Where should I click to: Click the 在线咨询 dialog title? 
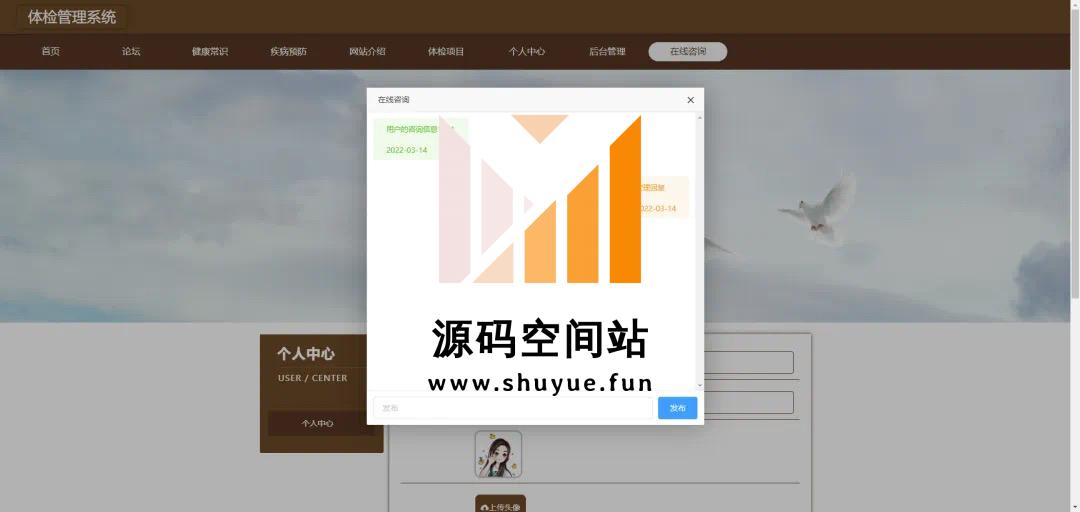393,100
